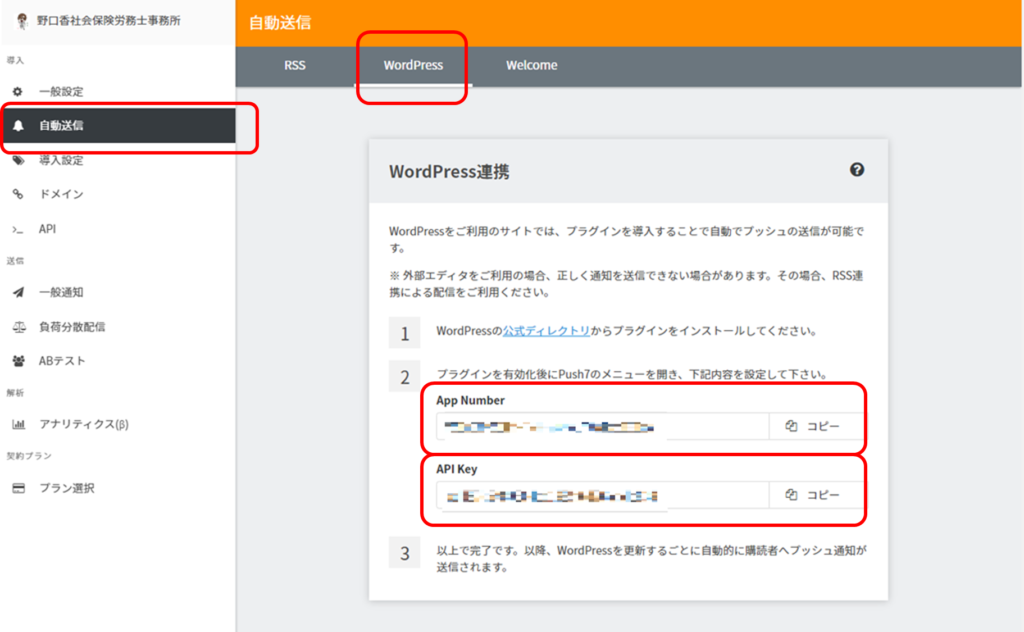The image size is (1024, 632).
Task: Open the API sidebar entry
Action: [x=118, y=229]
